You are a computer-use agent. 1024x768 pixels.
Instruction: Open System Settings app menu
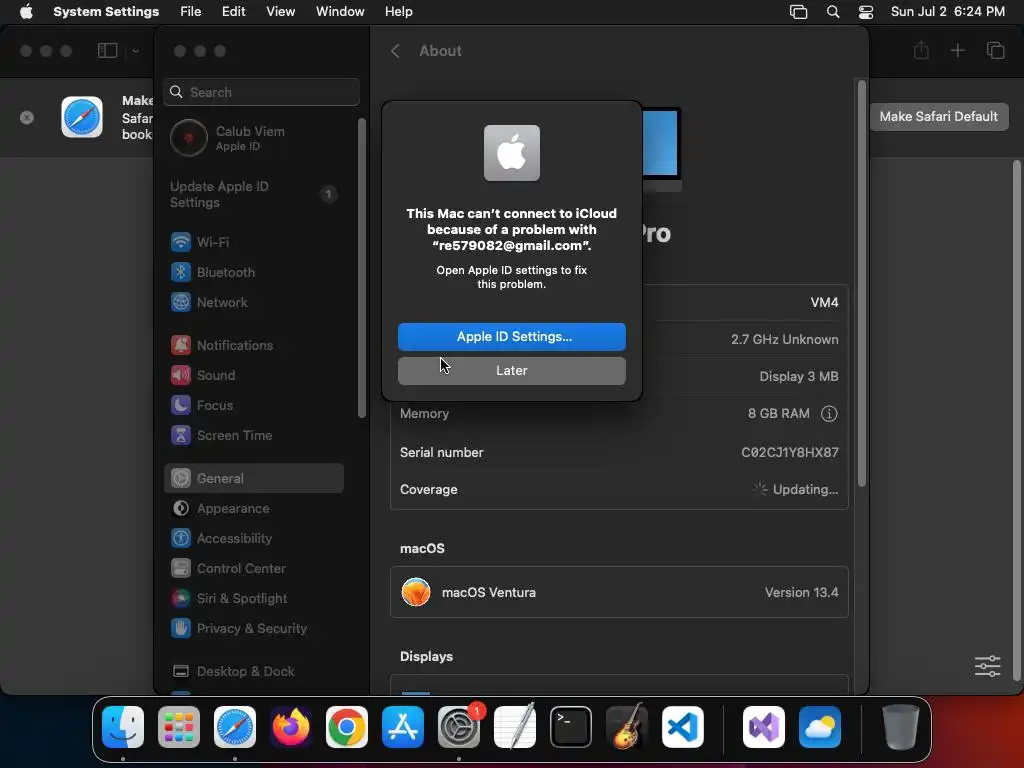(x=106, y=12)
